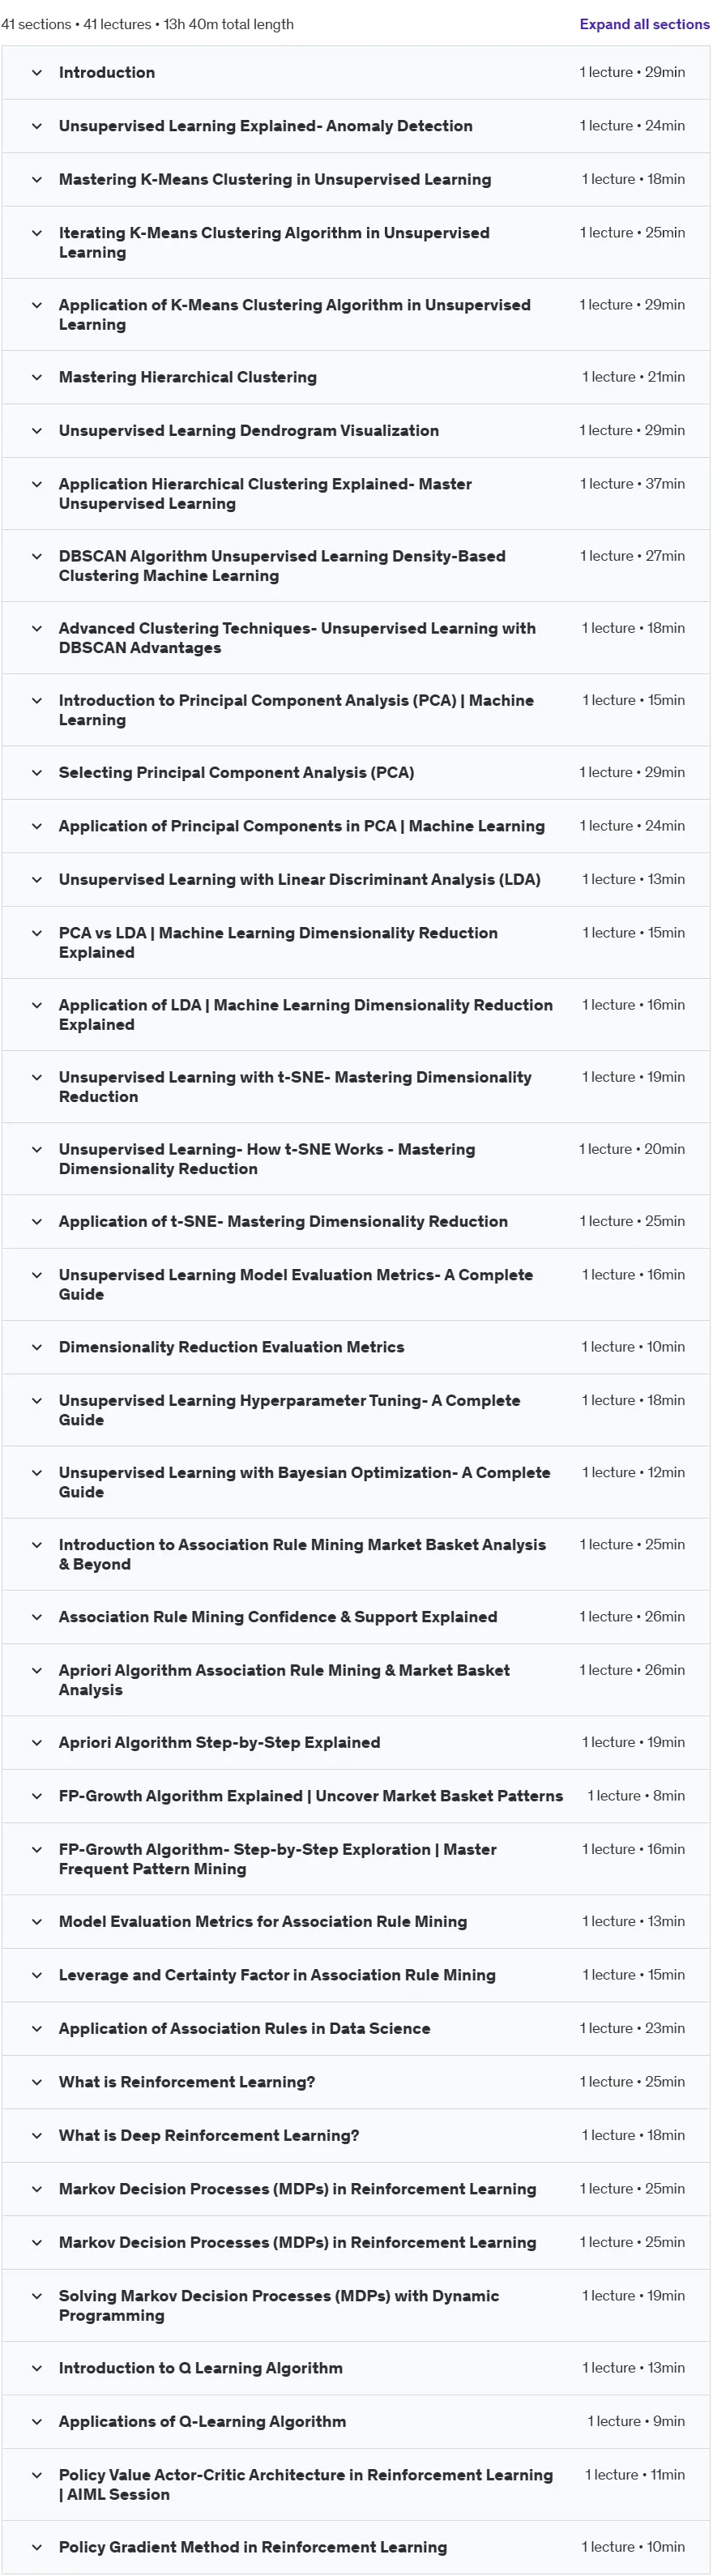
Task: Click chevron icon for What is Reinforcement Learning?
Action: click(x=37, y=2082)
